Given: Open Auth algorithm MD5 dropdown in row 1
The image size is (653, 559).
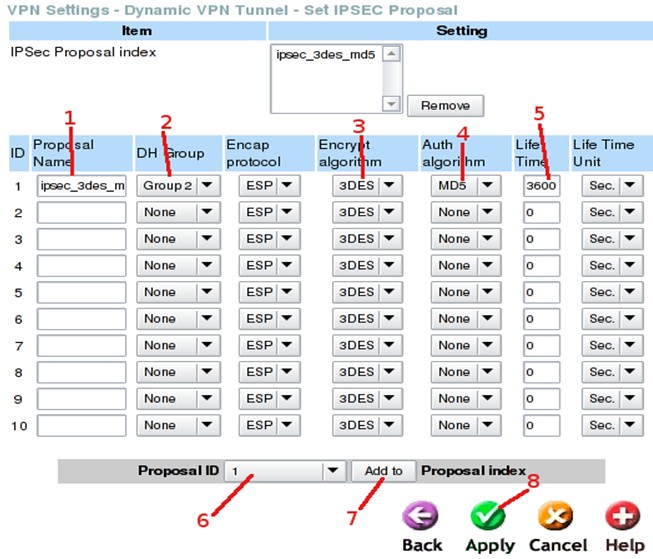Looking at the screenshot, I should [464, 185].
